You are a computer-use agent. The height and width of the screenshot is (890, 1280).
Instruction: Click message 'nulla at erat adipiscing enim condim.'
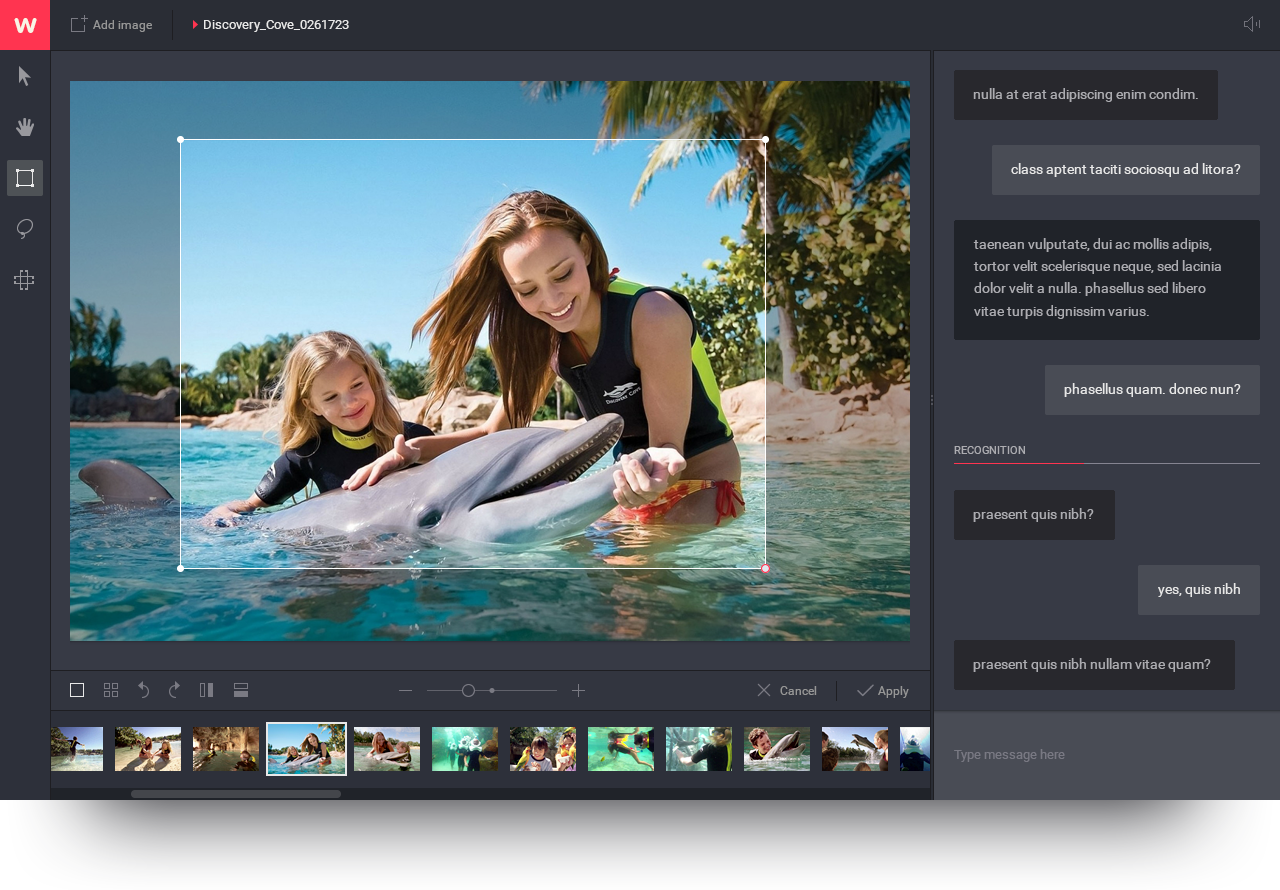pyautogui.click(x=1086, y=95)
